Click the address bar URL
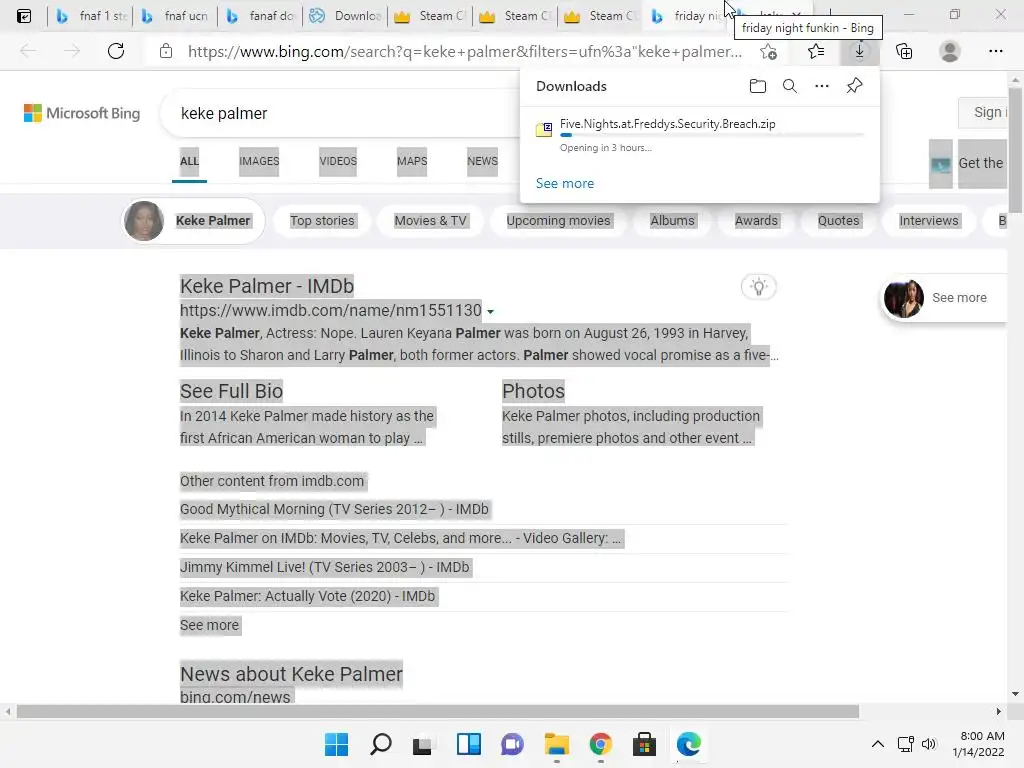The image size is (1024, 768). [465, 52]
